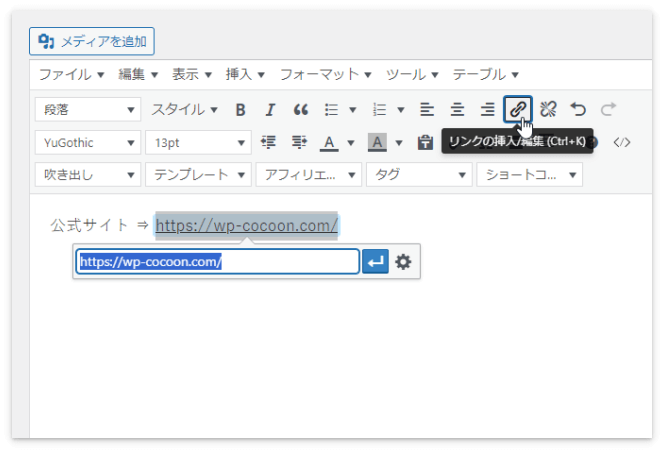Align text left
The image size is (664, 451).
(x=427, y=110)
